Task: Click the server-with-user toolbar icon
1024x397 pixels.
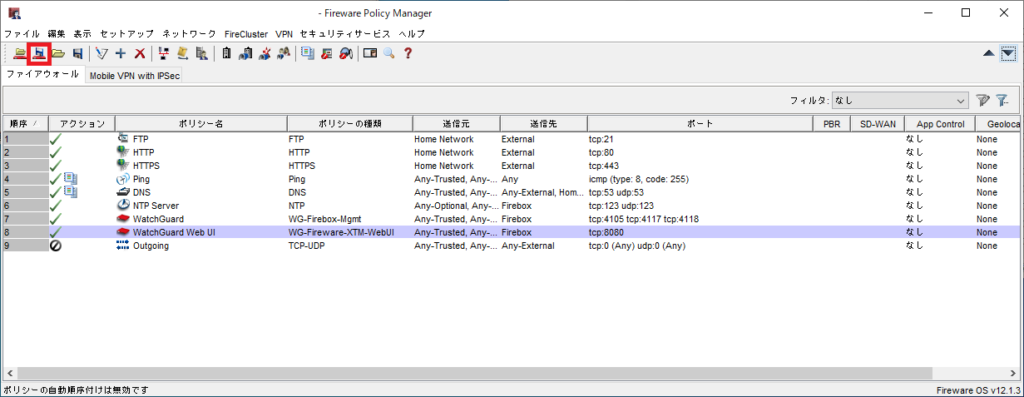Action: [202, 54]
